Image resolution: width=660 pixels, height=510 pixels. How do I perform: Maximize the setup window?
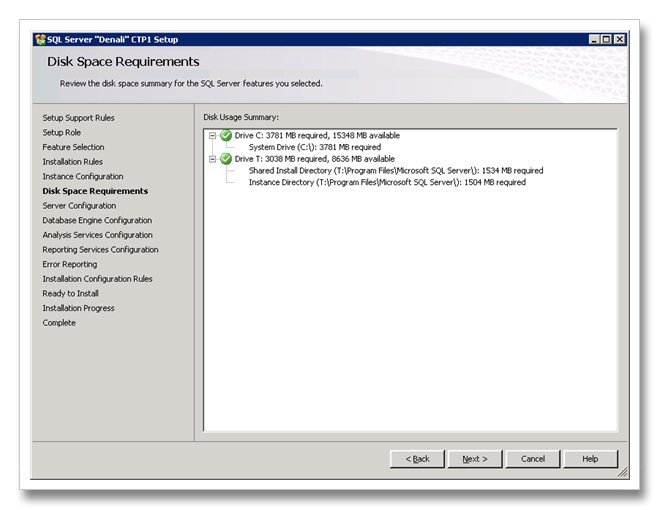[x=606, y=40]
